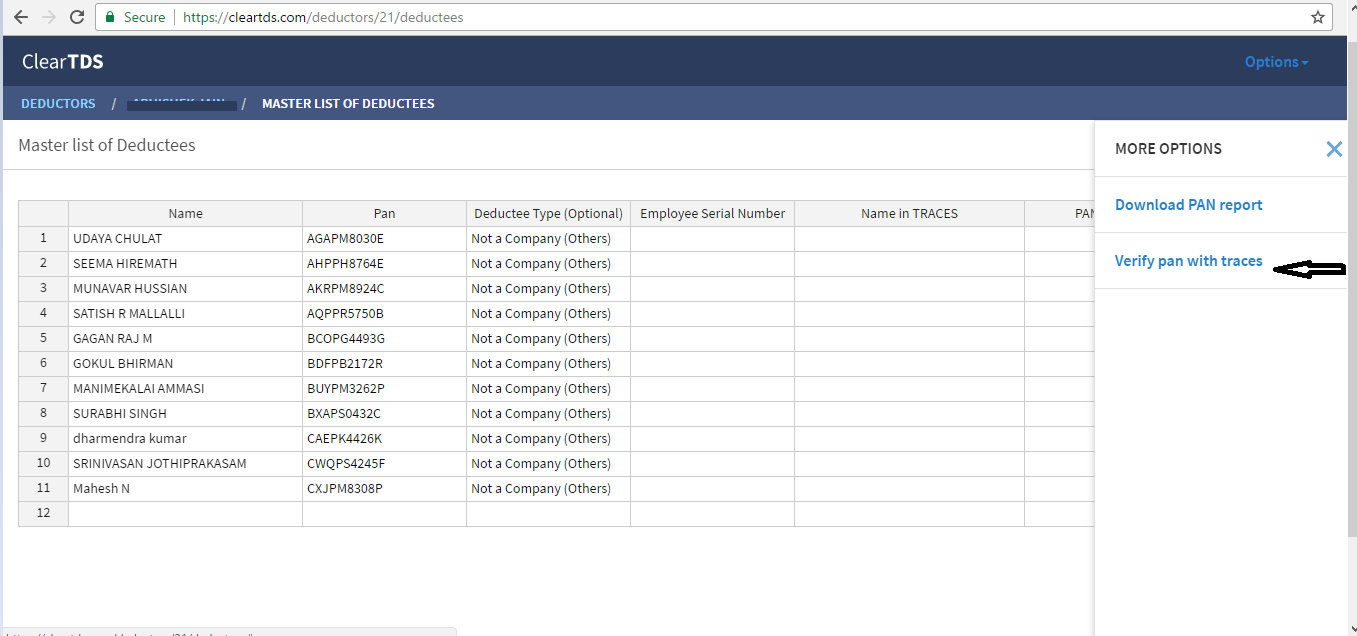Click the browser forward arrow
Image resolution: width=1357 pixels, height=636 pixels.
point(48,17)
